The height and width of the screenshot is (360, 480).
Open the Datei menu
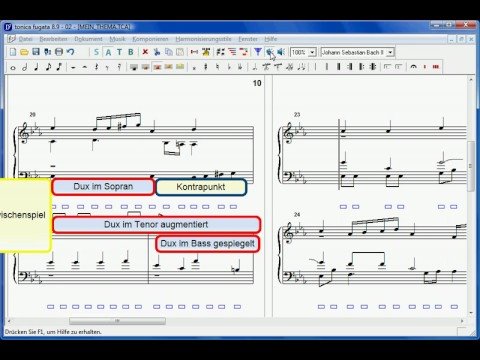[25, 39]
